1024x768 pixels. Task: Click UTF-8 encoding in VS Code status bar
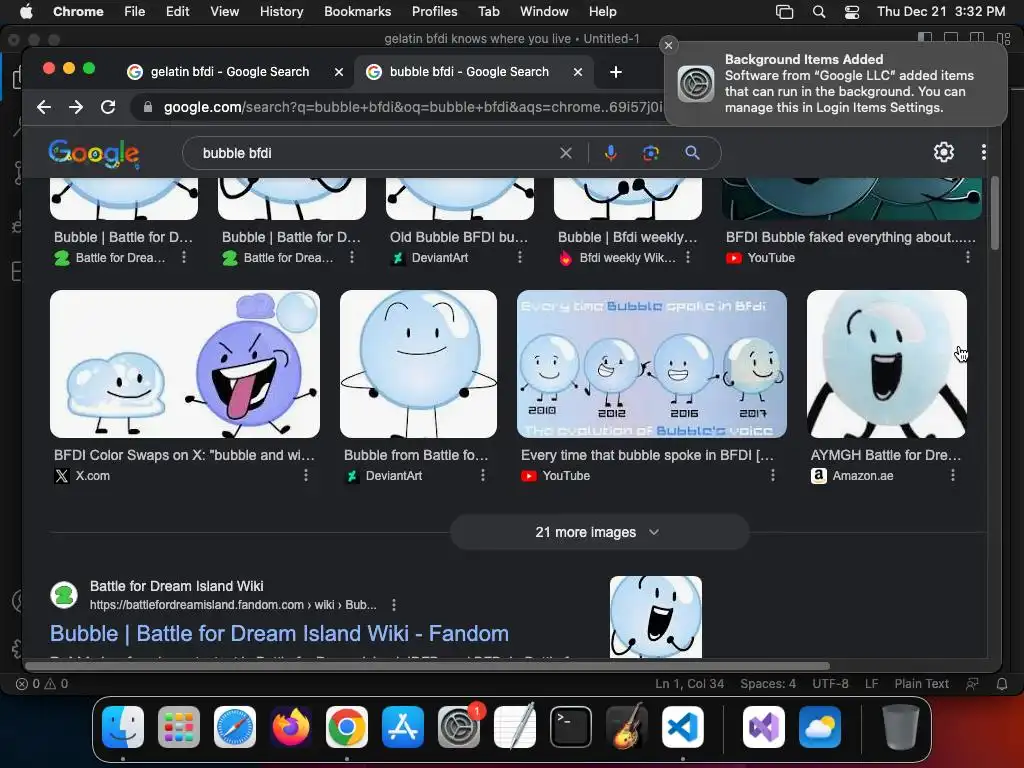click(x=830, y=684)
